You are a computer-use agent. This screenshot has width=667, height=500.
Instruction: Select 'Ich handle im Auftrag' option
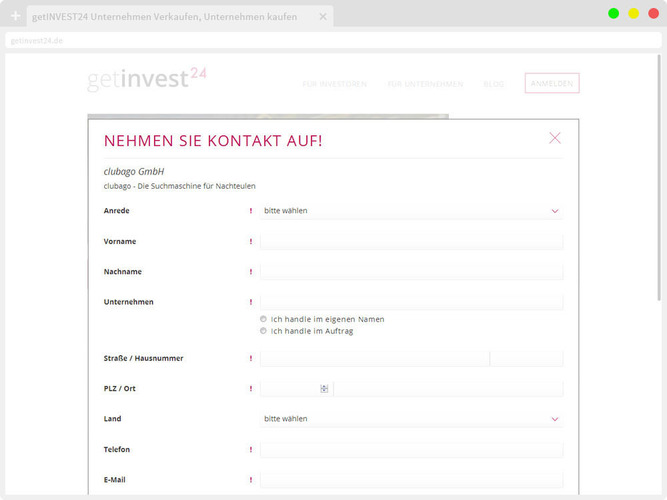click(x=263, y=331)
